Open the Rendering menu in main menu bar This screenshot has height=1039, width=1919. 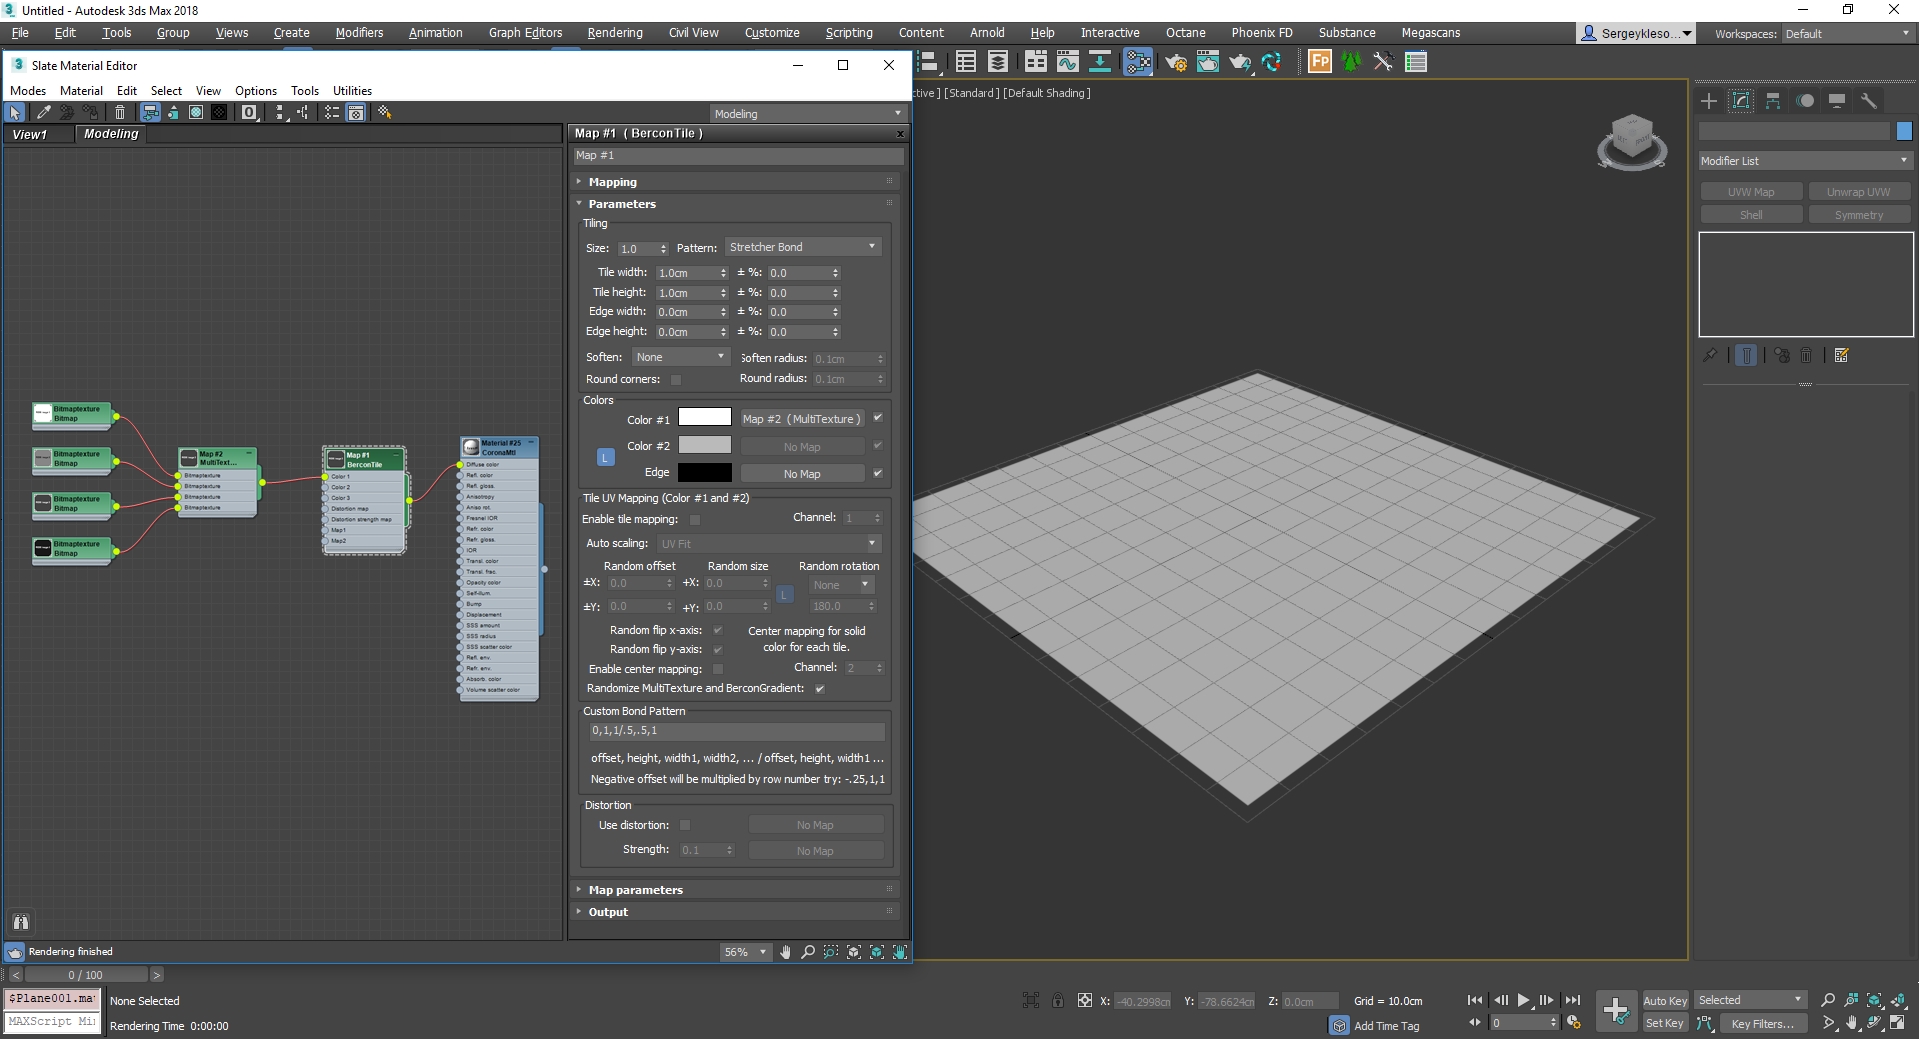615,33
